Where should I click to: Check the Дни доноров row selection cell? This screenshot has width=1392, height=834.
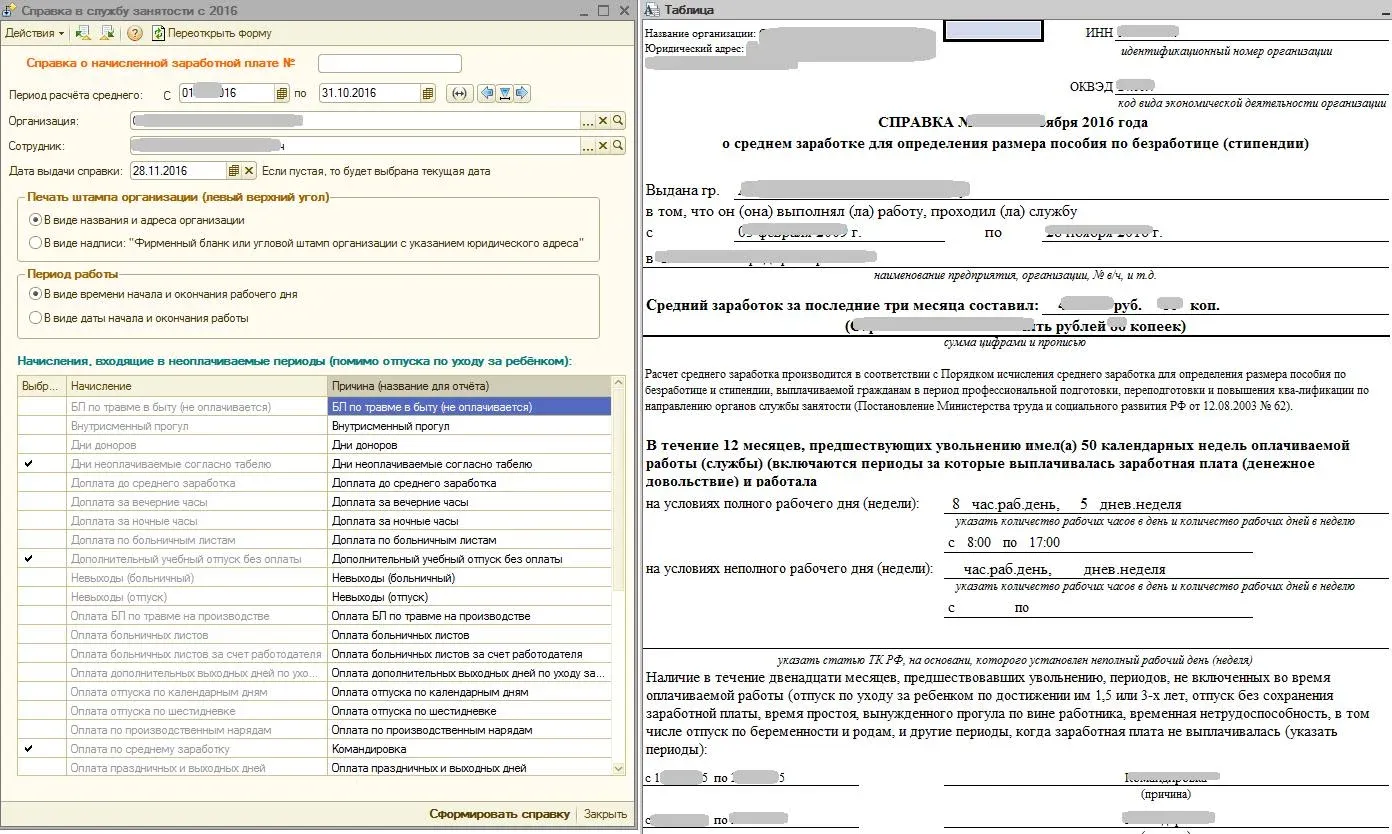[42, 445]
